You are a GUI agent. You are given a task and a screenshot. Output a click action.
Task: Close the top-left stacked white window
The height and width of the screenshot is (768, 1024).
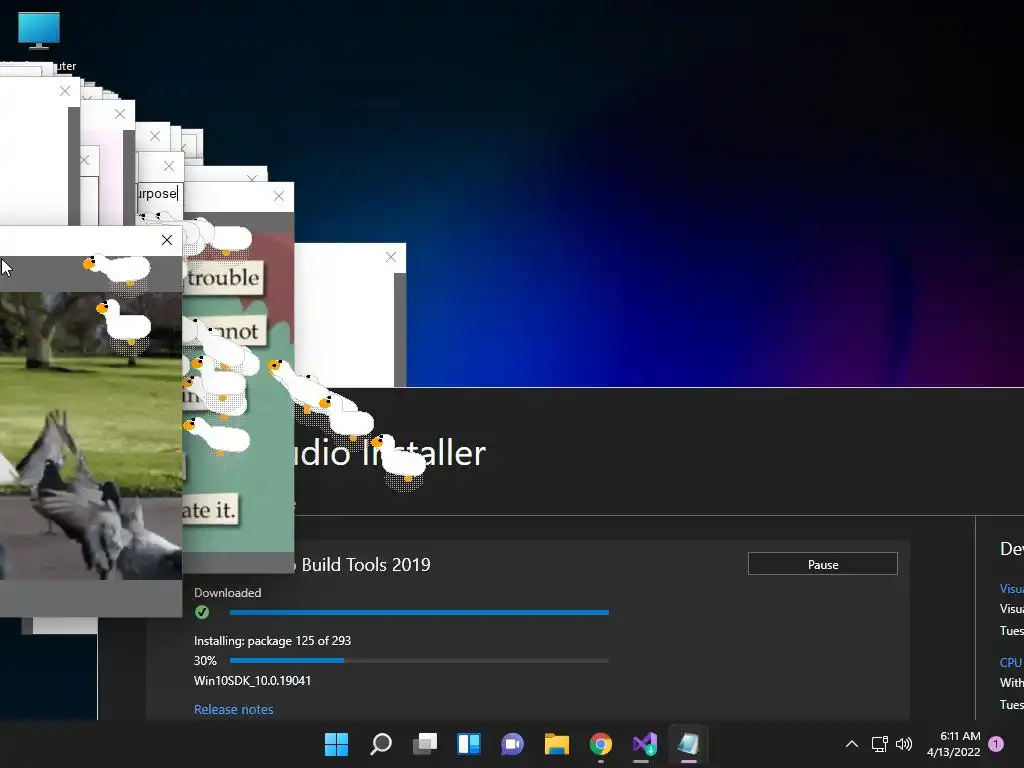(65, 91)
